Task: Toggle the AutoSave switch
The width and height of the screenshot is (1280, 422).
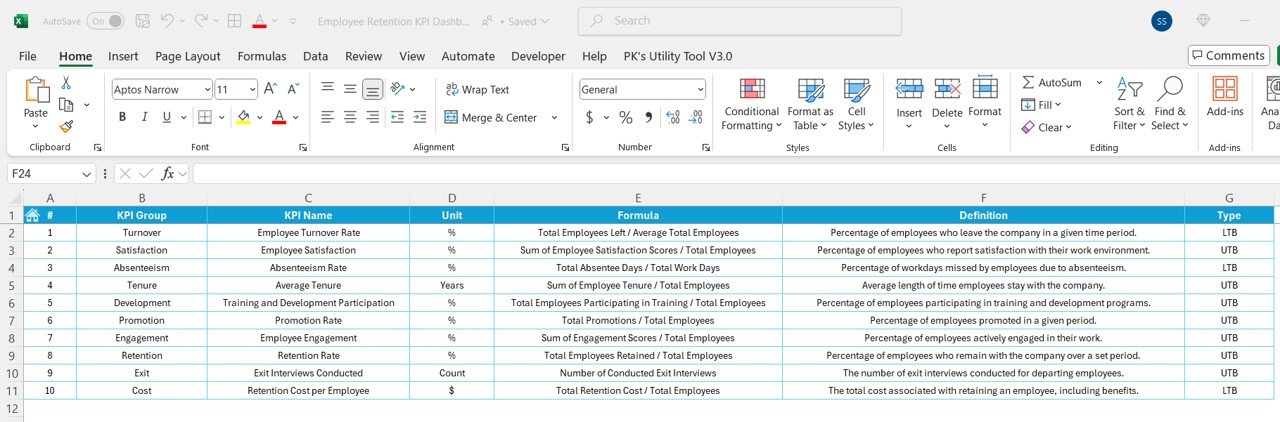Action: tap(105, 21)
